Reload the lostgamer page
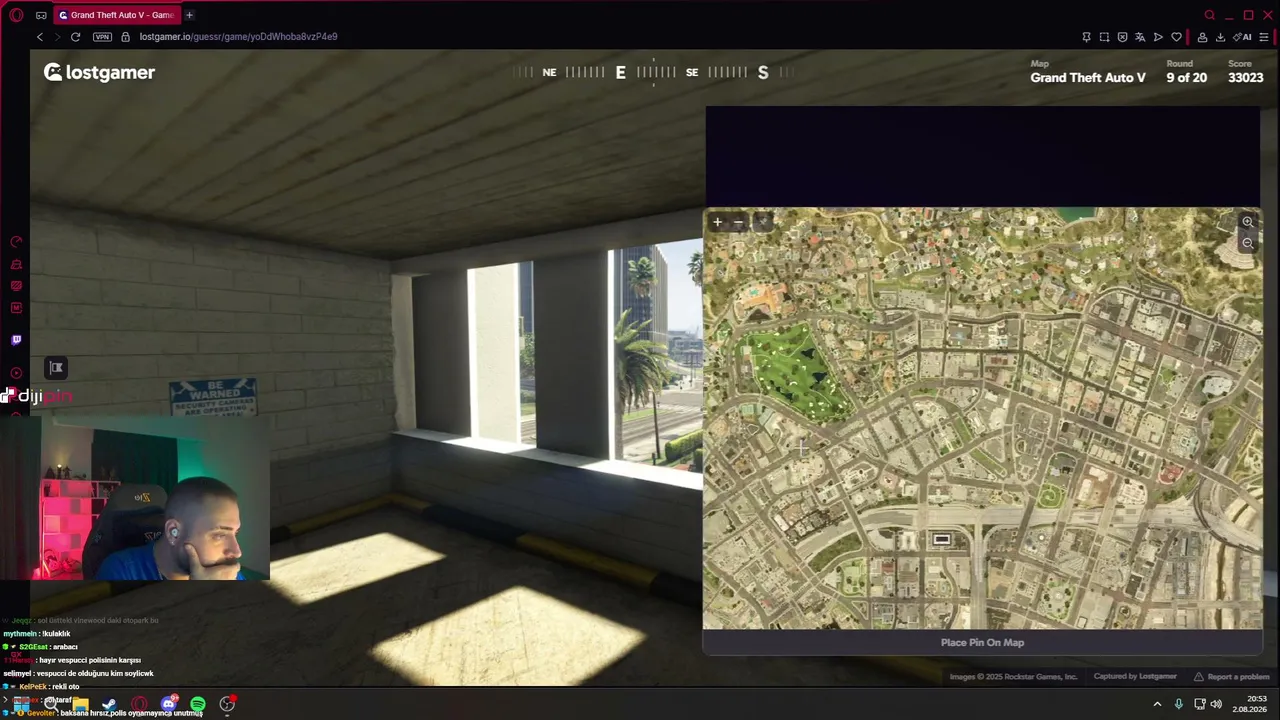The width and height of the screenshot is (1280, 720). 75,37
